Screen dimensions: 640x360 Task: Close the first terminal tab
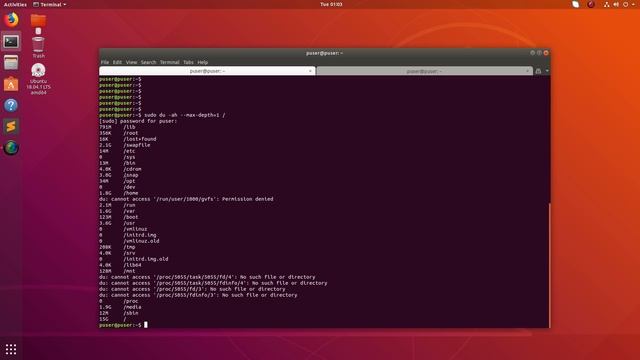tap(310, 71)
